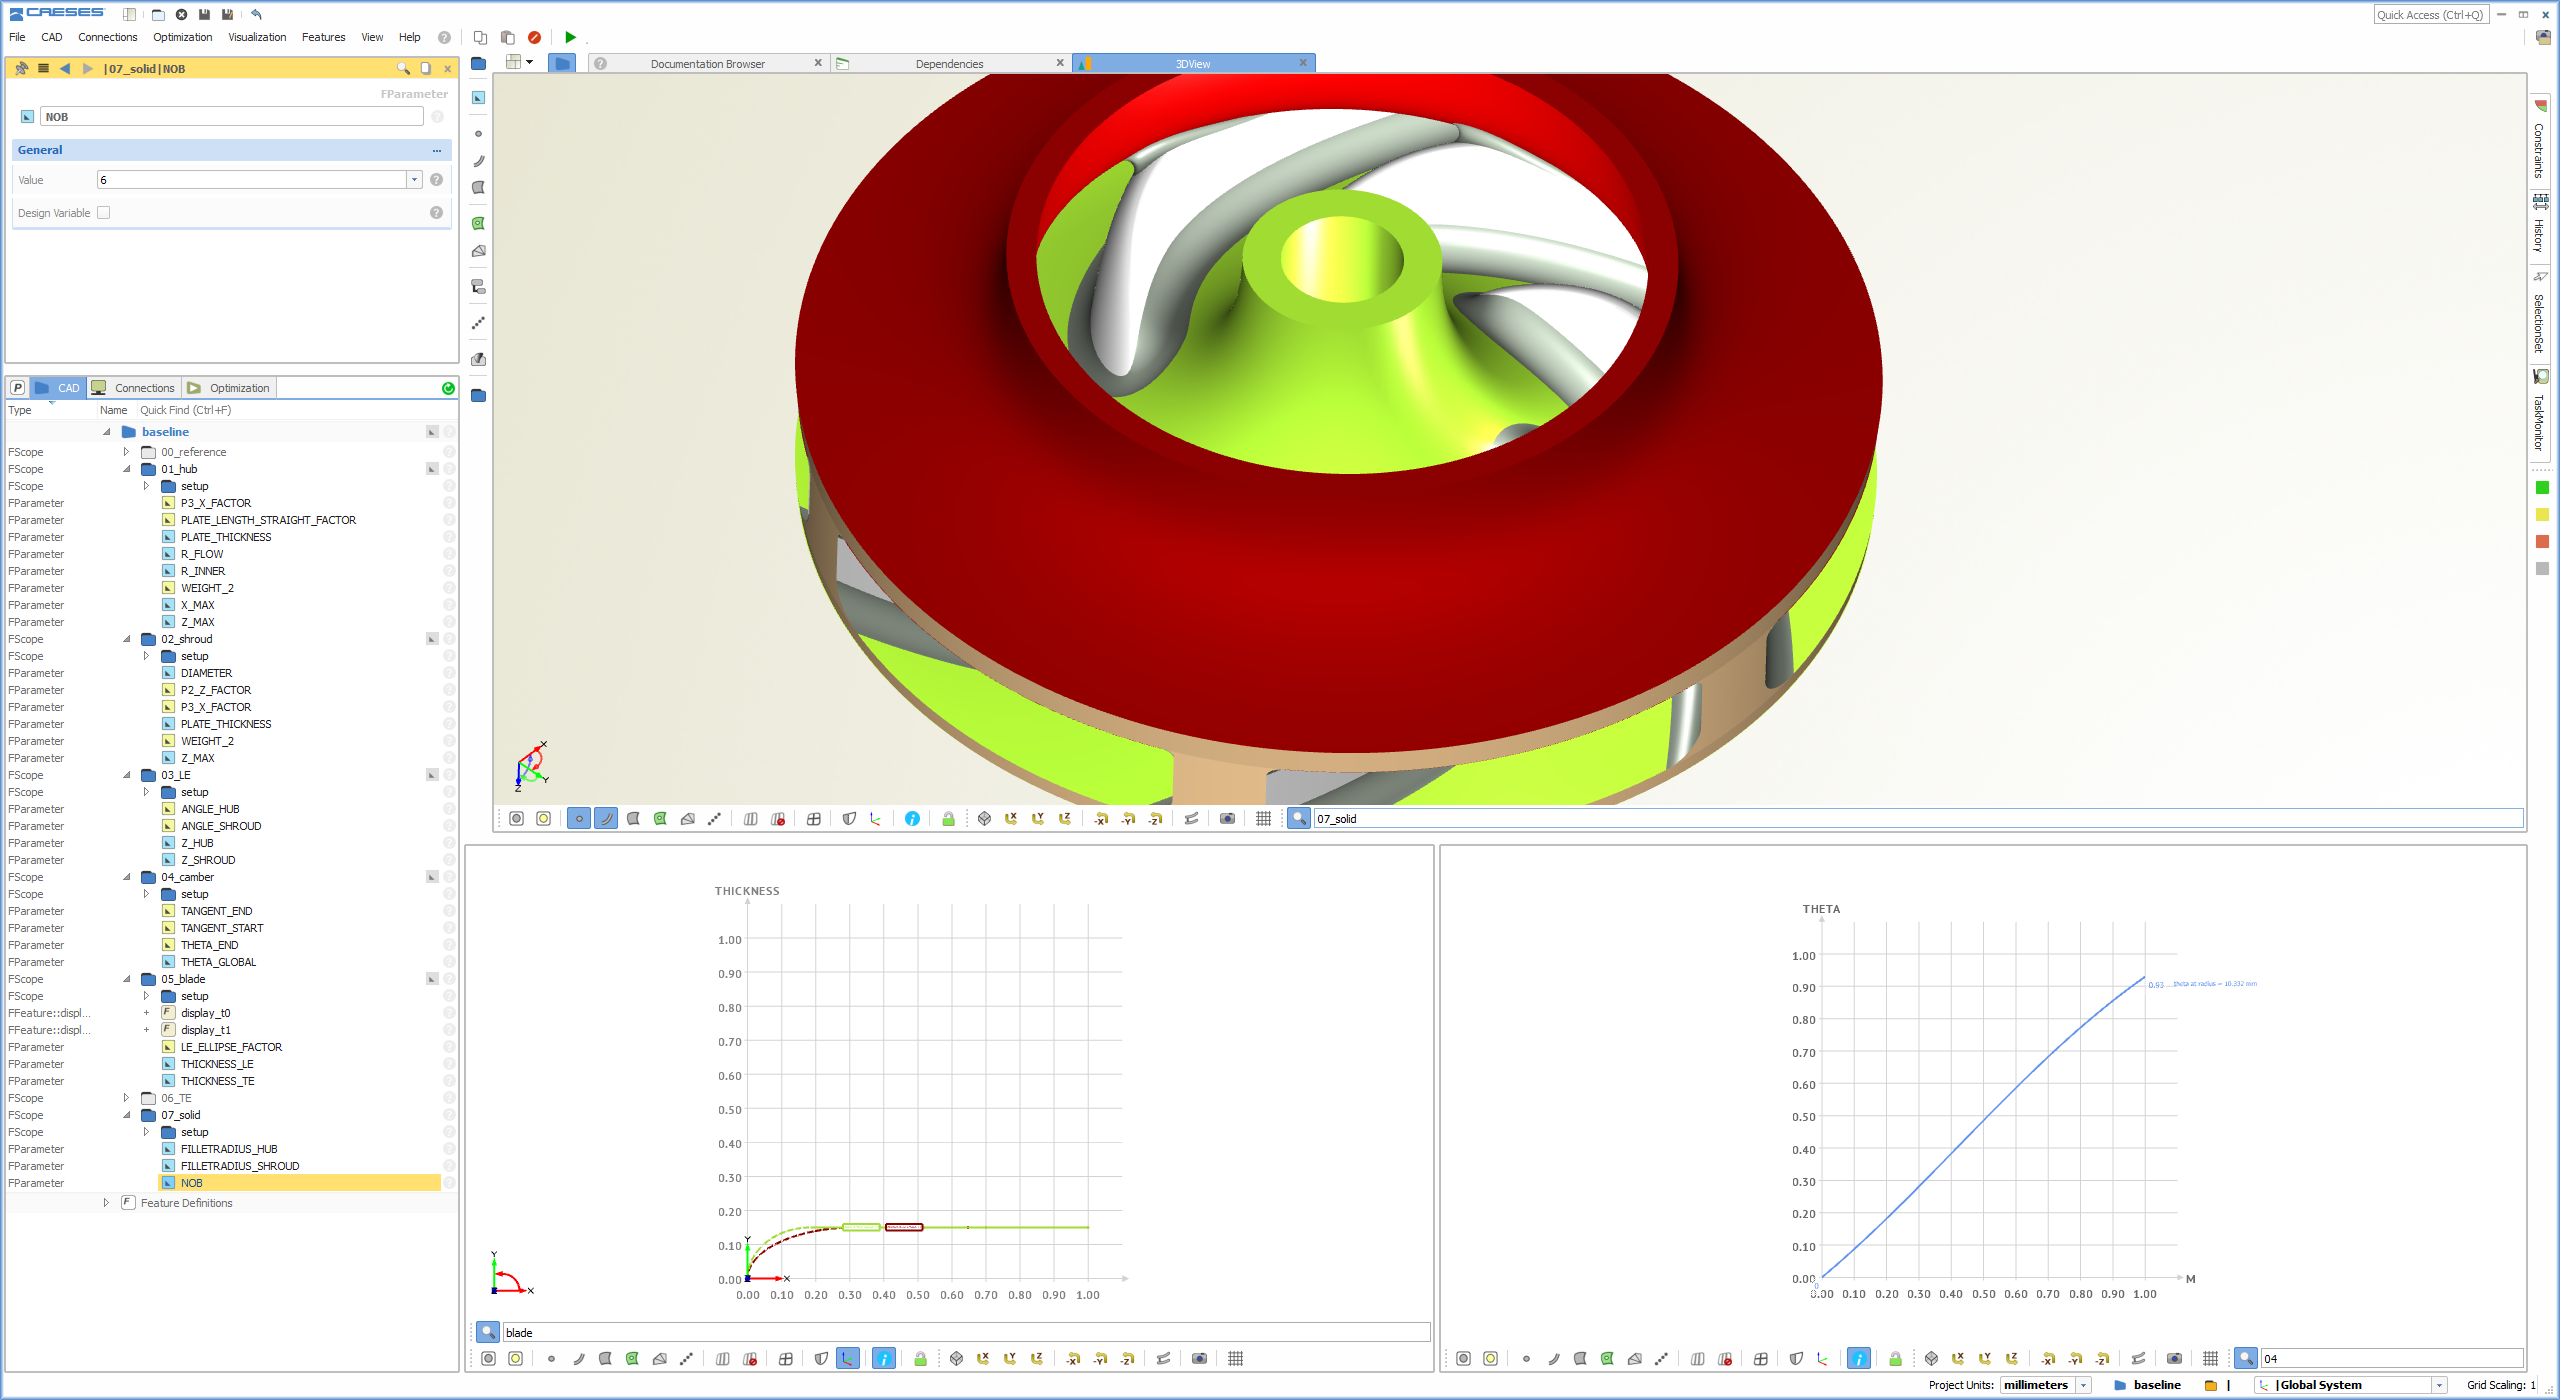Switch to Dependencies tab
The image size is (2560, 1400).
tap(949, 63)
